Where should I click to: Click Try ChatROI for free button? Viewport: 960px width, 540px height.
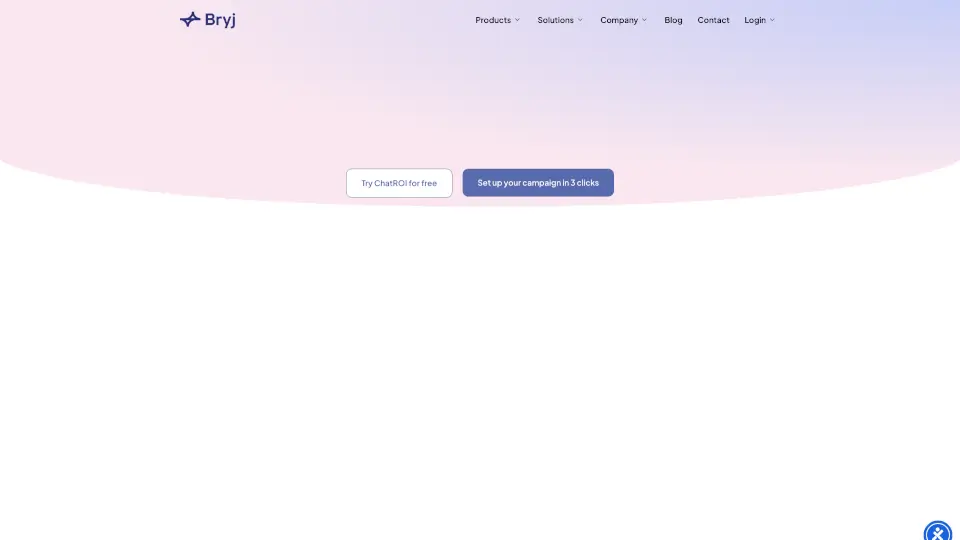tap(399, 183)
